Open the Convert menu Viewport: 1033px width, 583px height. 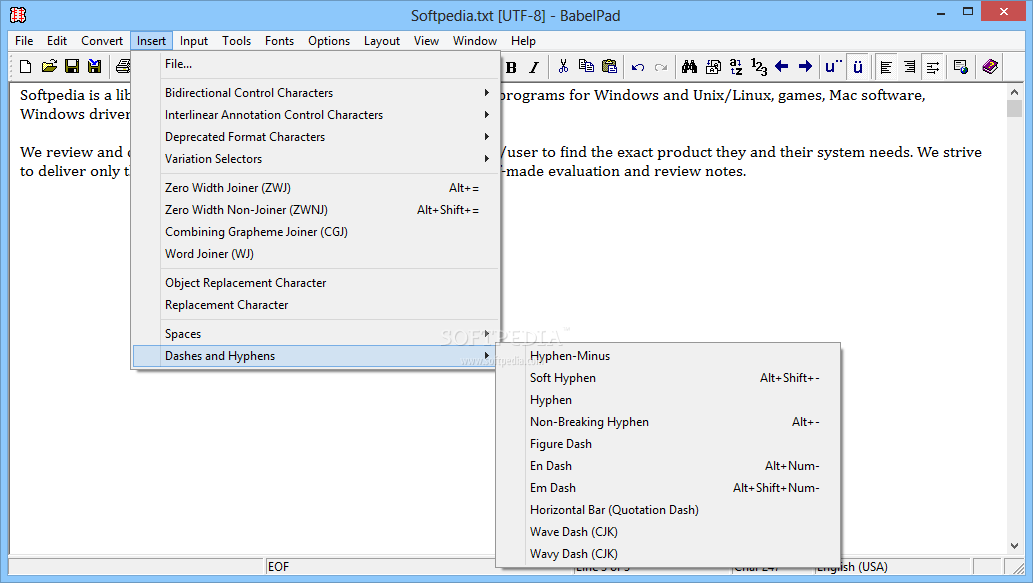tap(101, 41)
